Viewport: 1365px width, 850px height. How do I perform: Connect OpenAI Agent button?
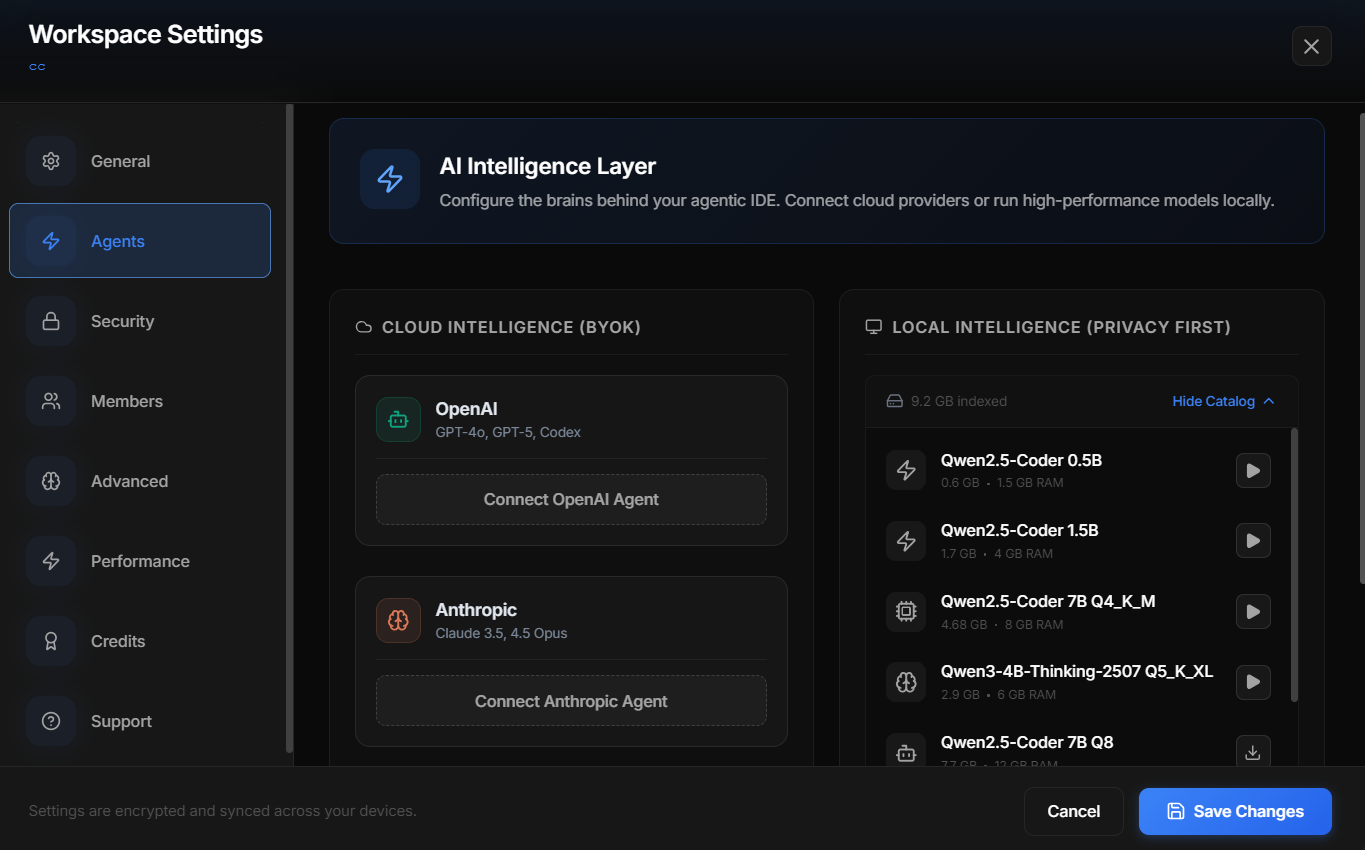[x=571, y=499]
